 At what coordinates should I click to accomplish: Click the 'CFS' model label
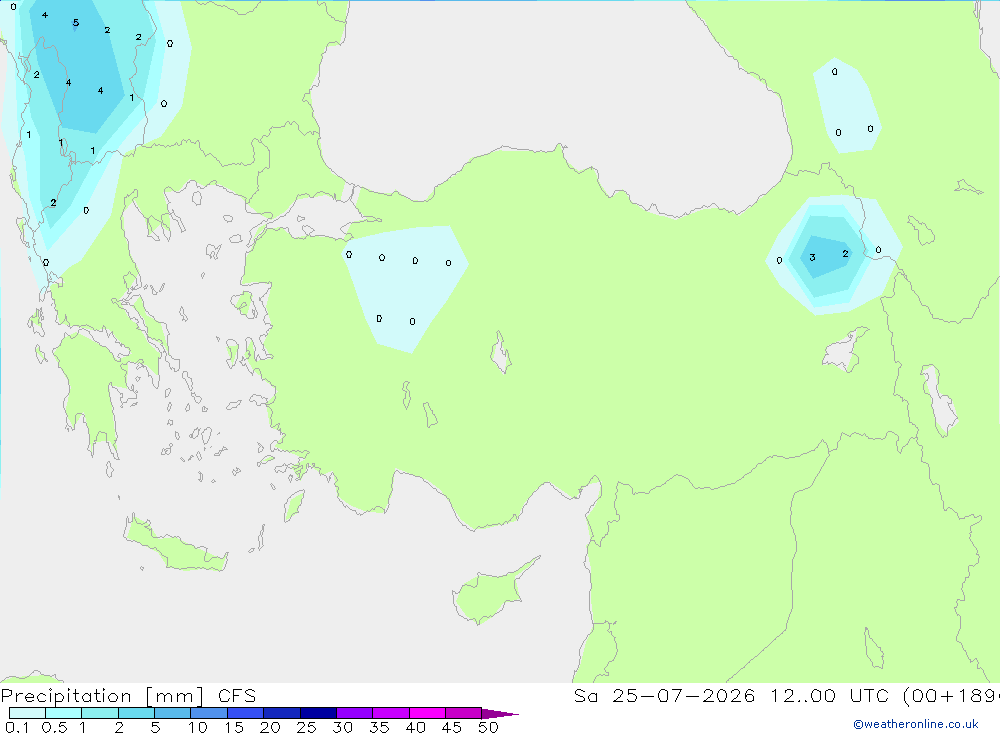237,696
